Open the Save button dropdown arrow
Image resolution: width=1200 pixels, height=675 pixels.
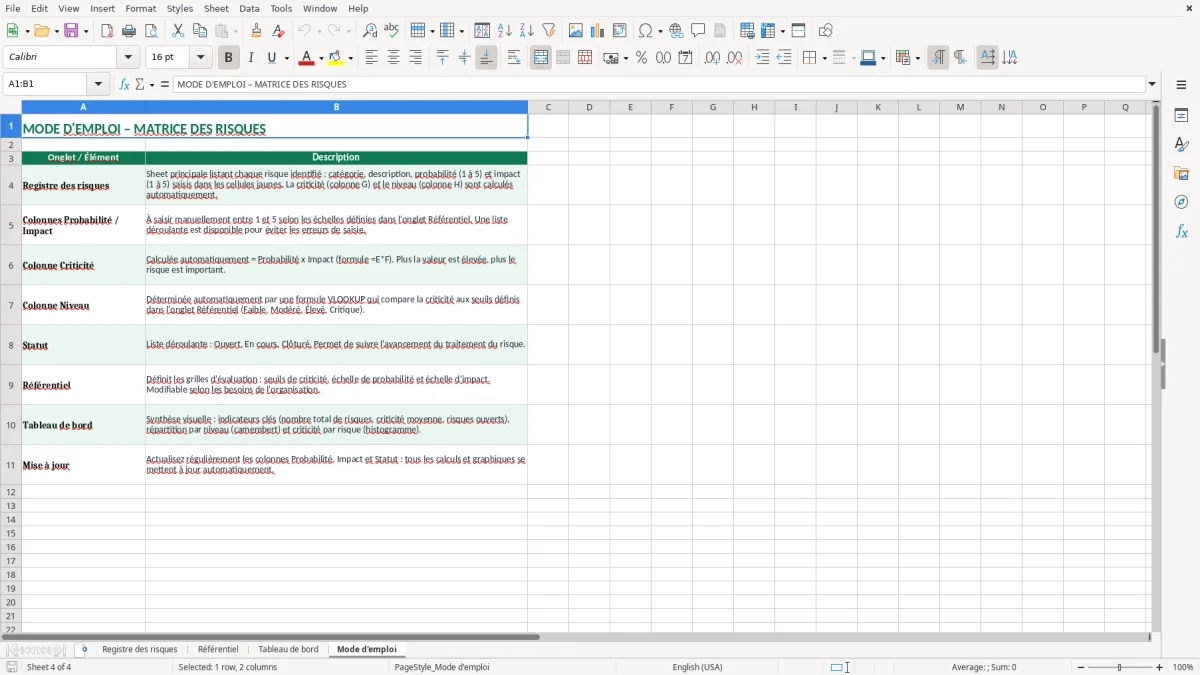[86, 31]
